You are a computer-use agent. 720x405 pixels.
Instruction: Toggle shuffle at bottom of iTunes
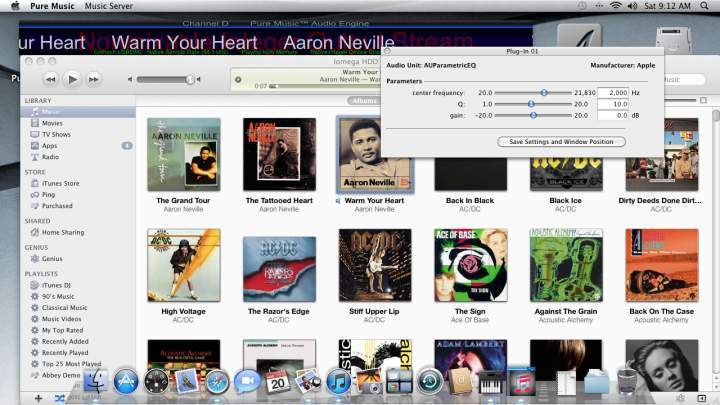[59, 398]
